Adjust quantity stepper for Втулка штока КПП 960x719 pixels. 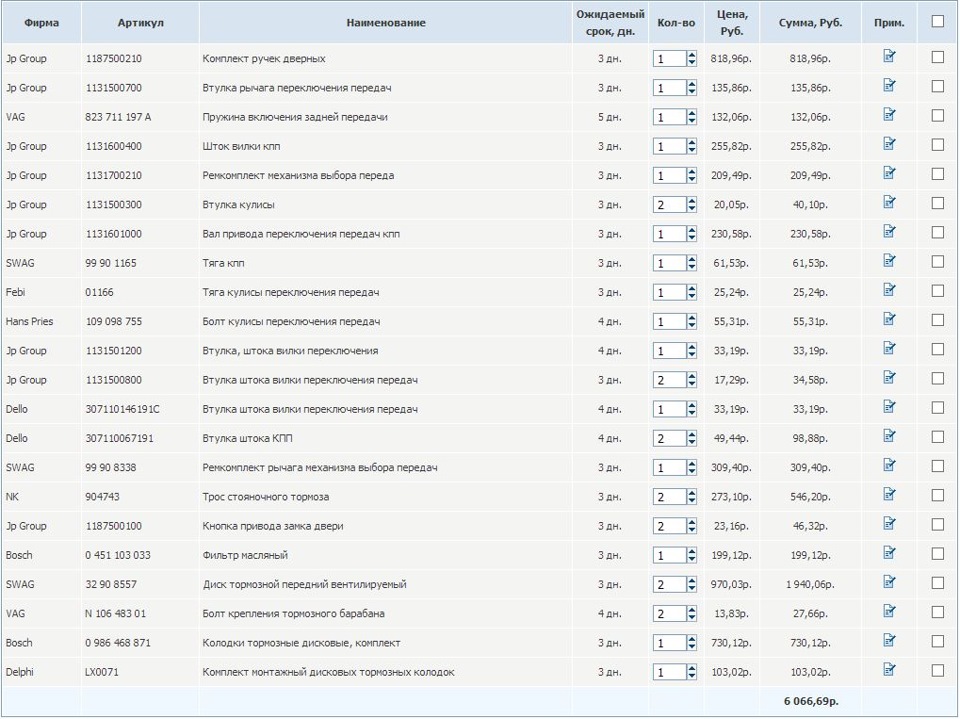coord(692,439)
